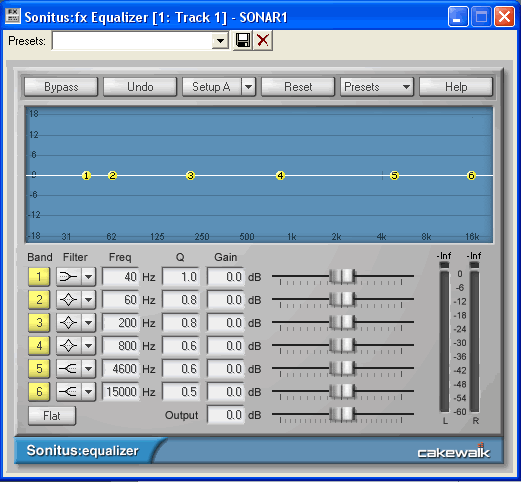Save preset using the floppy disk icon
The image size is (521, 482).
coord(243,41)
